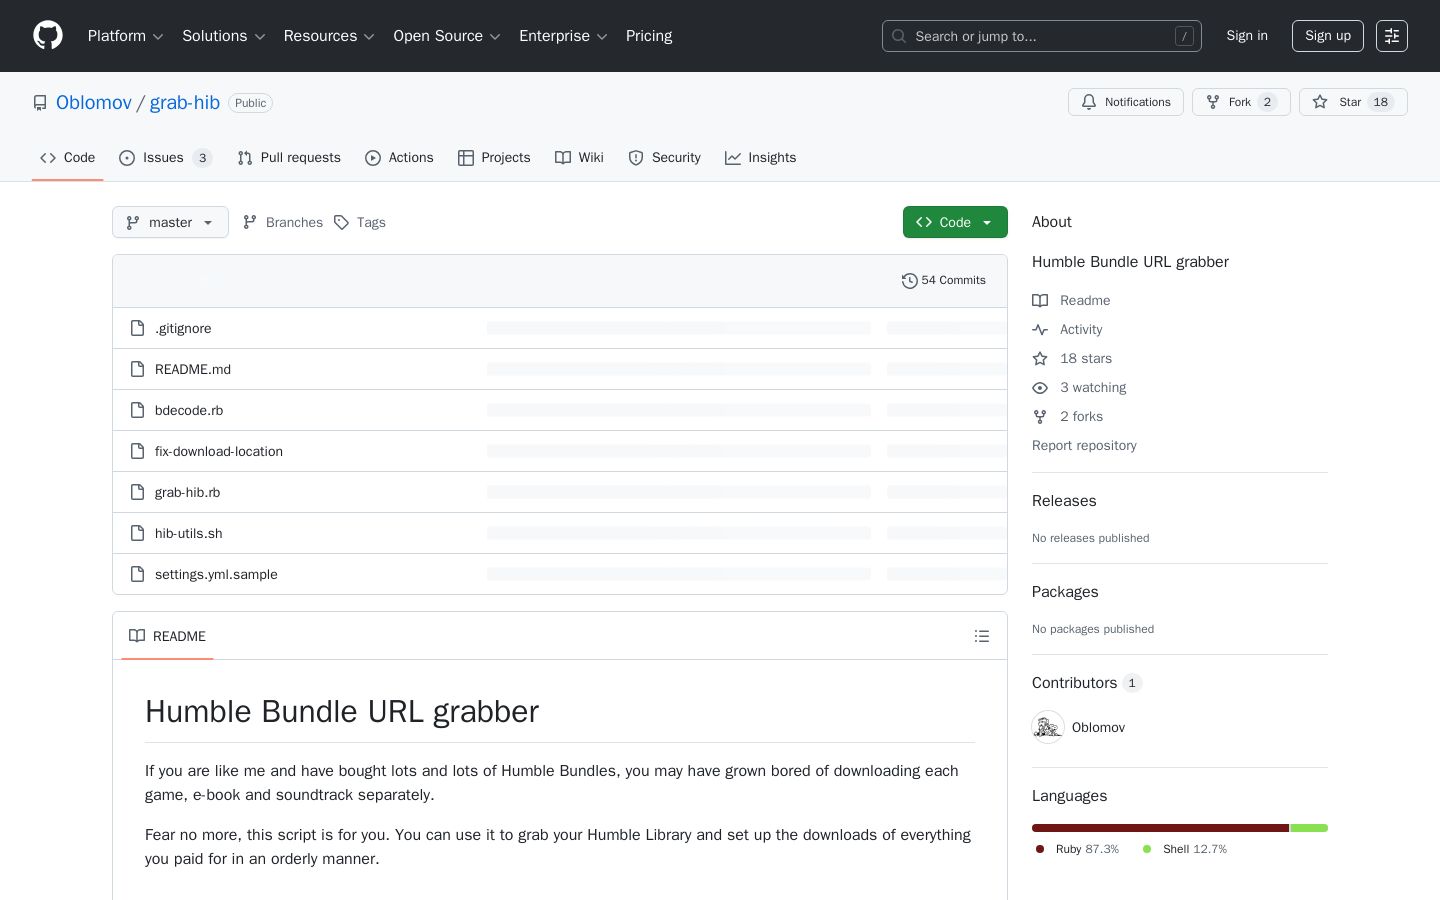
Task: Switch to the Issues tab
Action: coord(166,158)
